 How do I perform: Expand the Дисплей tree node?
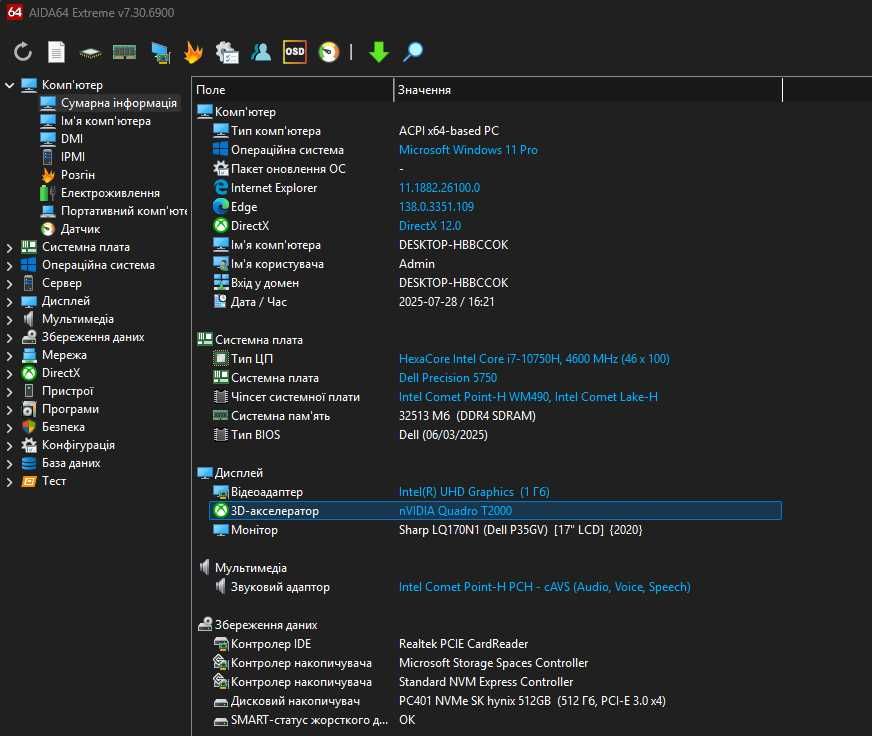(9, 302)
